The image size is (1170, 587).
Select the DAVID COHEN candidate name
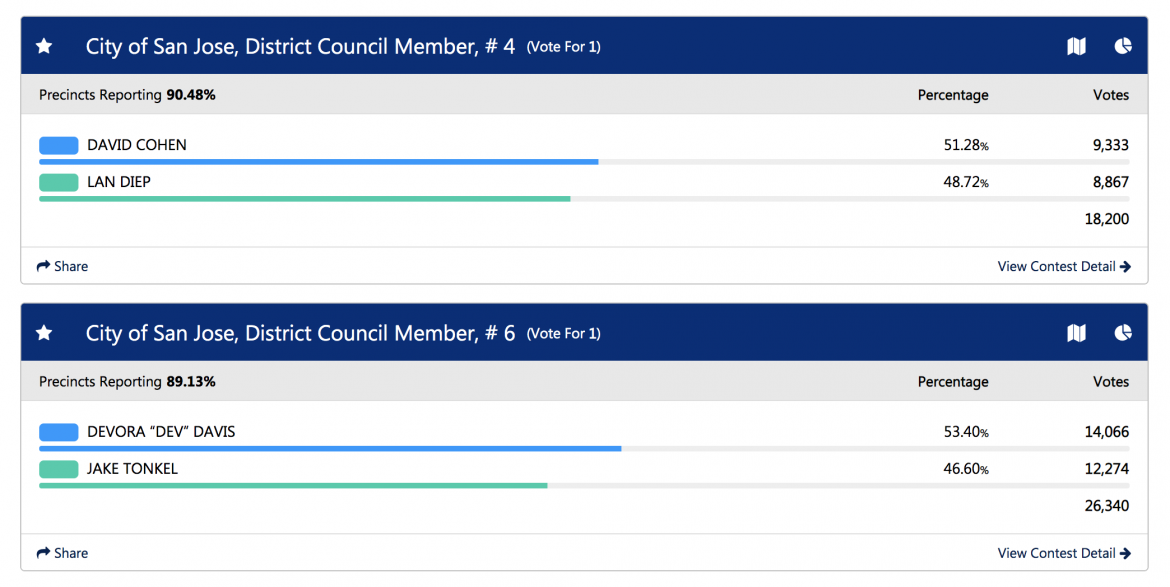137,145
